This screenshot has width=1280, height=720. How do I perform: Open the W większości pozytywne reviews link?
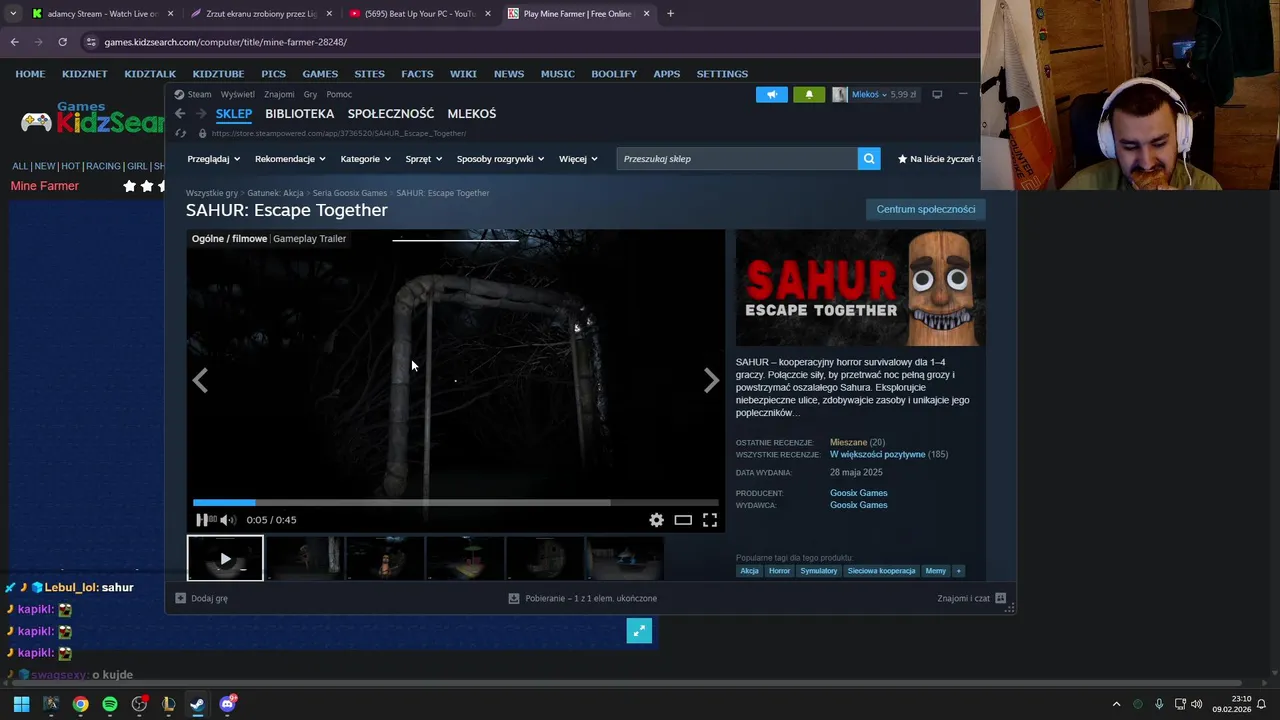[x=877, y=454]
